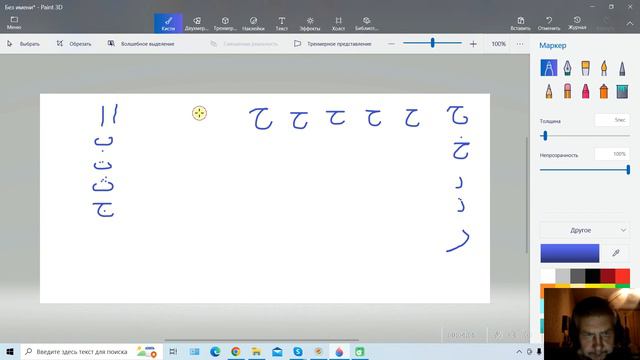Open File Explorer from the taskbar

click(256, 351)
